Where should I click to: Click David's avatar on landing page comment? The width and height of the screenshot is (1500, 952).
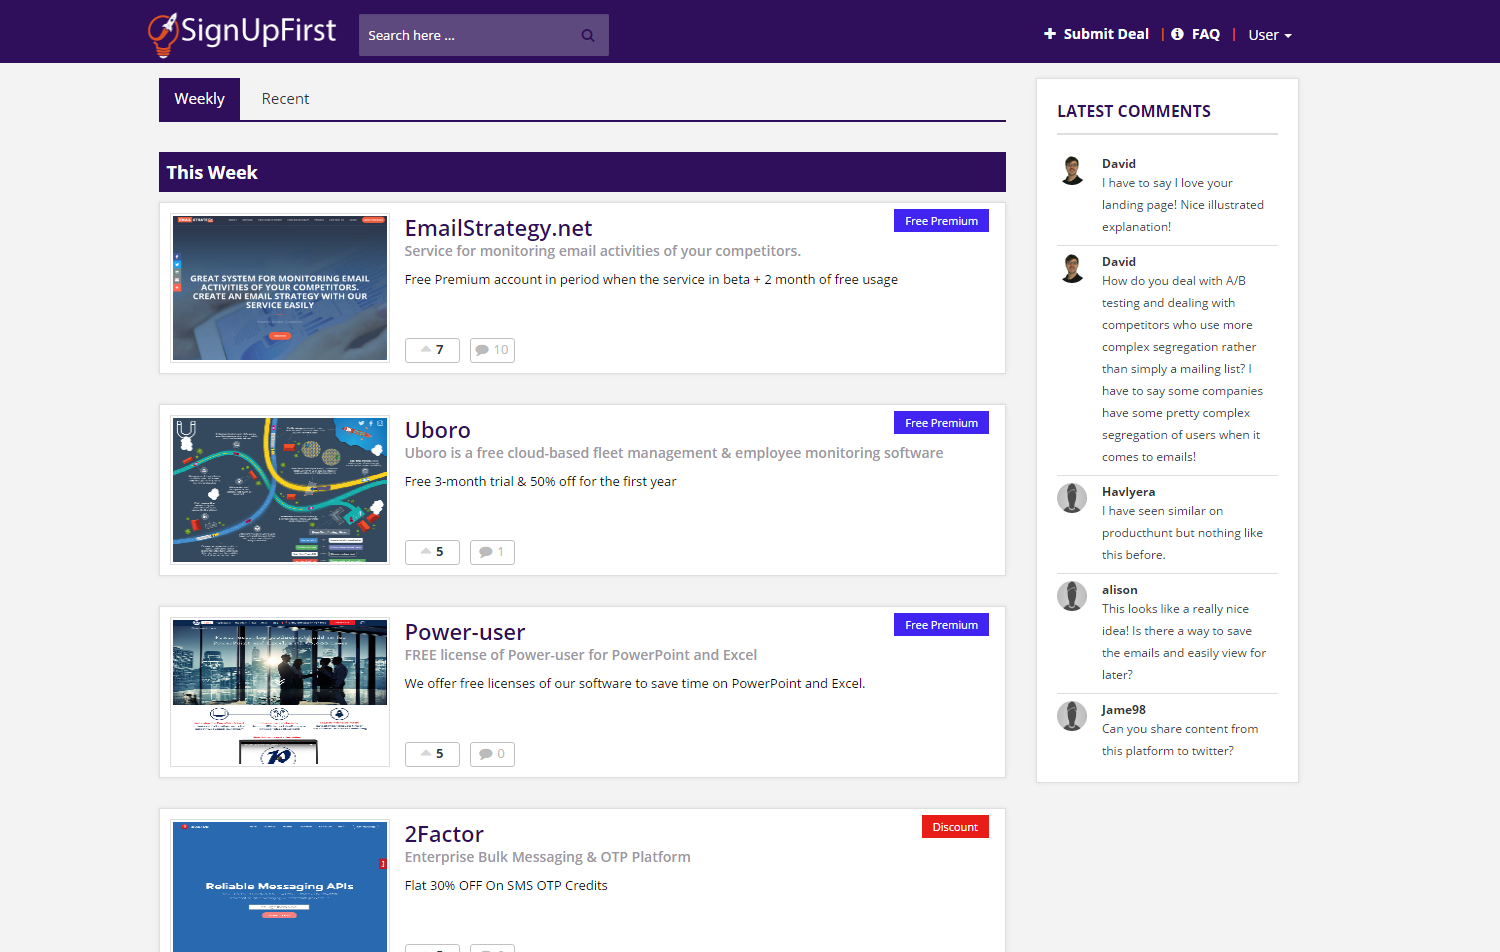(x=1072, y=170)
